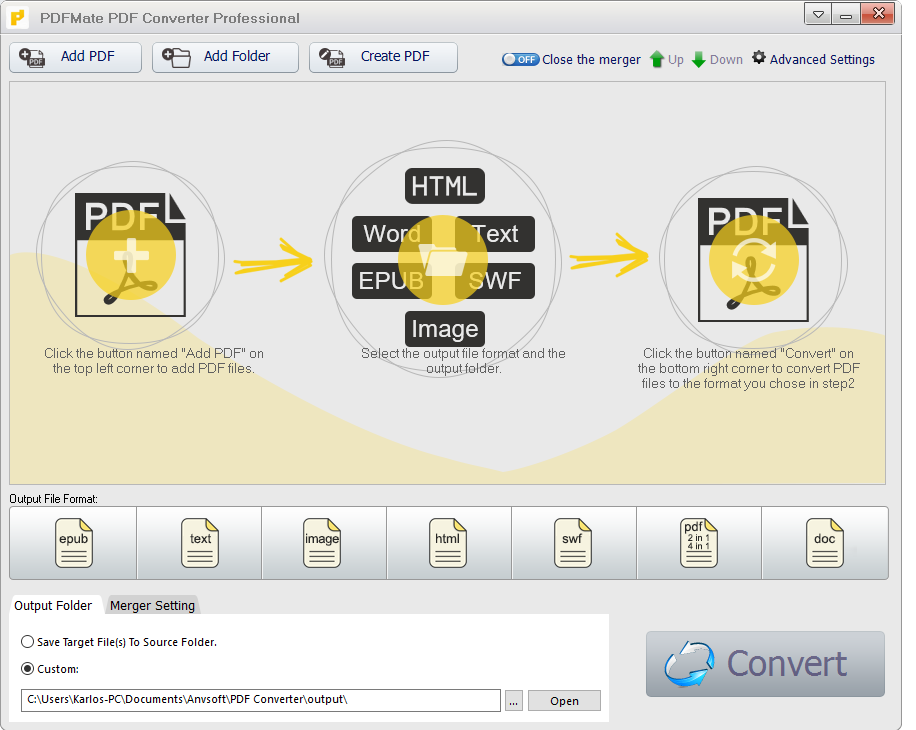The height and width of the screenshot is (730, 916).
Task: Open the output folder with the Open button
Action: pos(564,701)
